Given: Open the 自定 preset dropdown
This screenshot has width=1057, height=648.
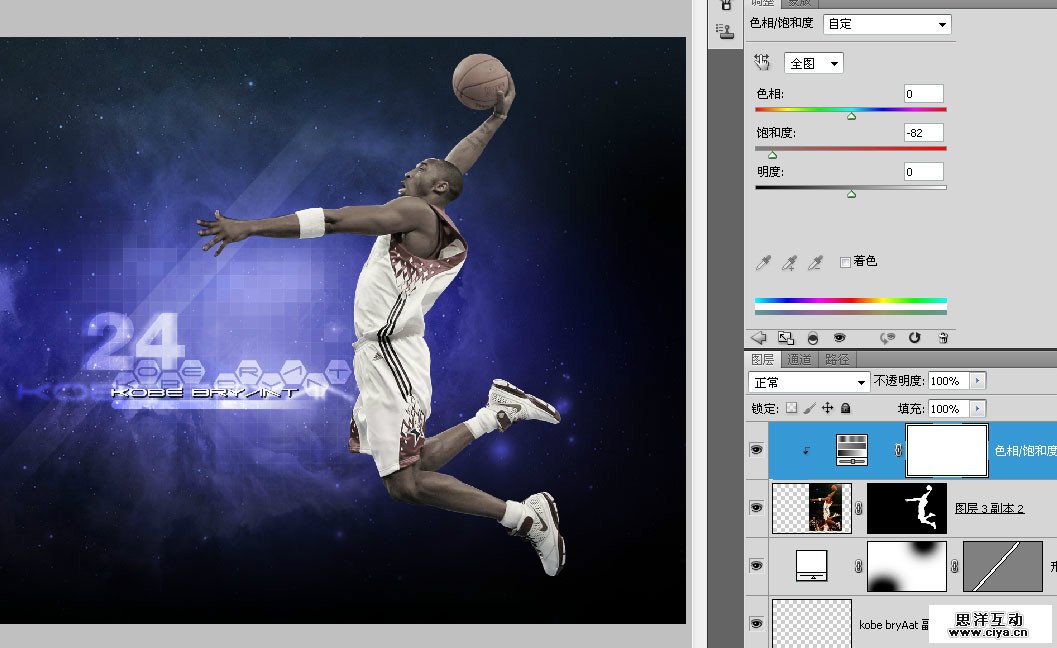Looking at the screenshot, I should tap(886, 24).
